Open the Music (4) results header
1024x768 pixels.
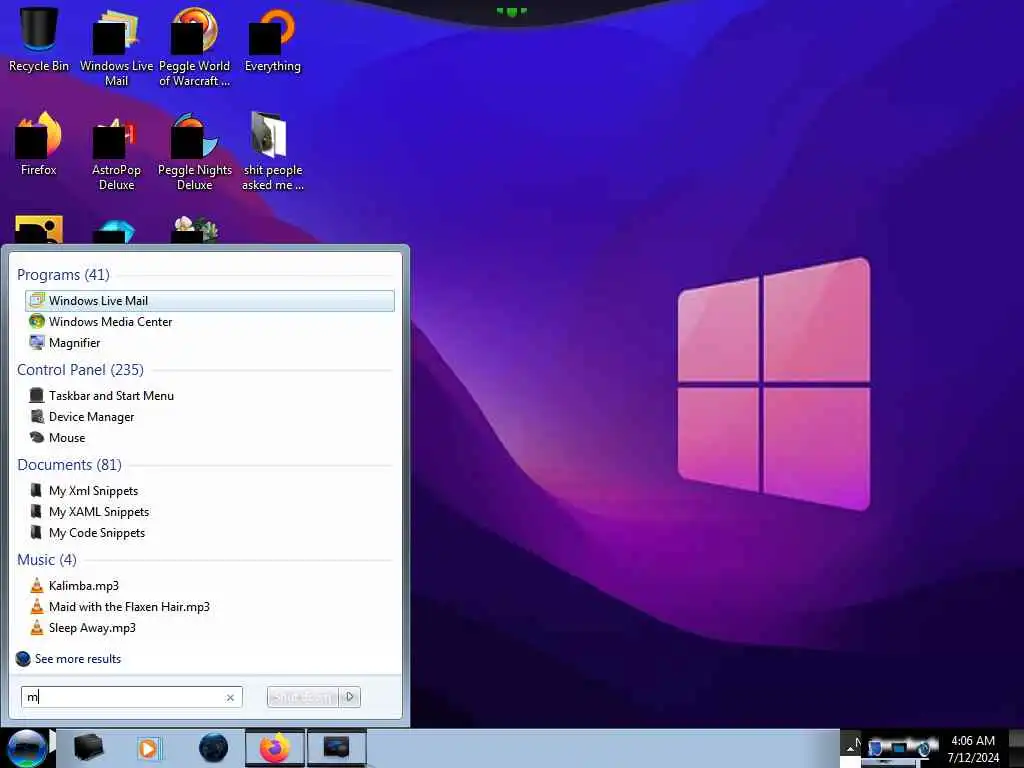(47, 560)
